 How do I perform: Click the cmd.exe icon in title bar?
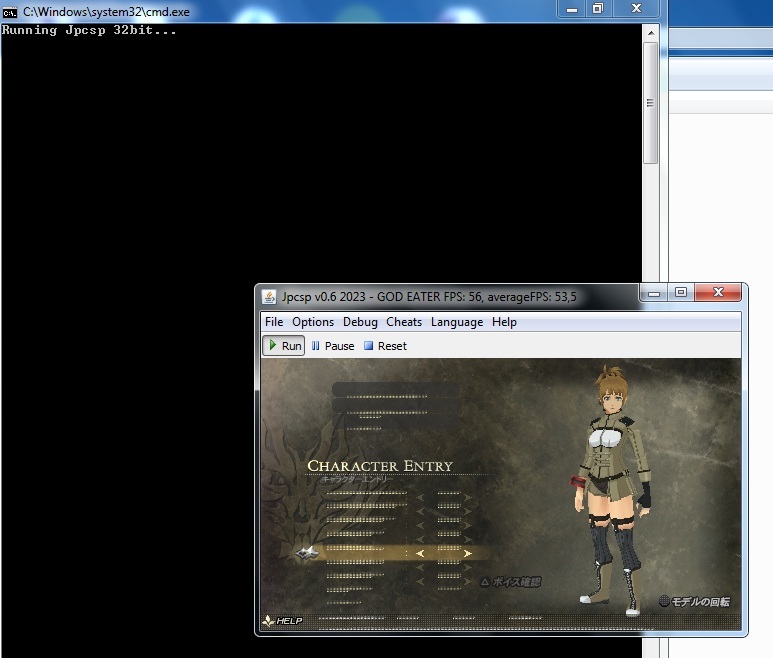[x=10, y=12]
